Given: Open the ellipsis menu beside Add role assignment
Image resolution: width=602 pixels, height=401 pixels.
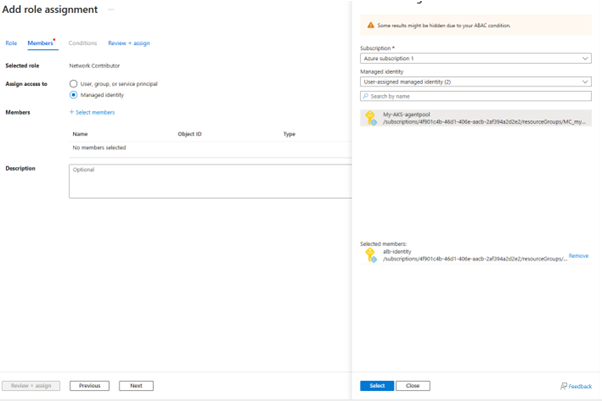Looking at the screenshot, I should coord(111,9).
